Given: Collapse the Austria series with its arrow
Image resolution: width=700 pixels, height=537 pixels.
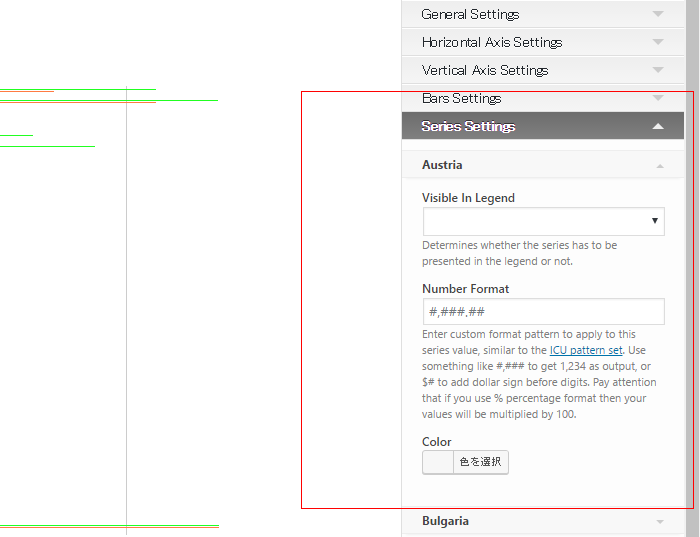Looking at the screenshot, I should [660, 166].
